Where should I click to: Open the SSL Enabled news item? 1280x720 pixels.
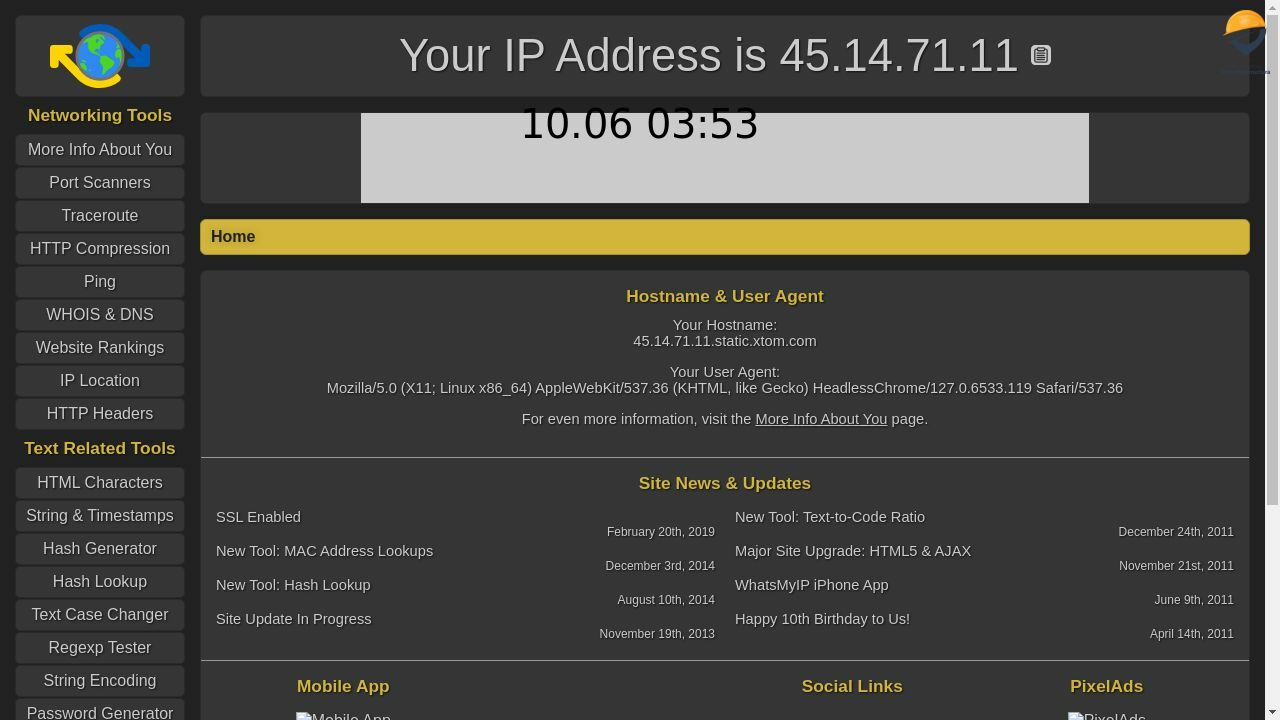258,517
